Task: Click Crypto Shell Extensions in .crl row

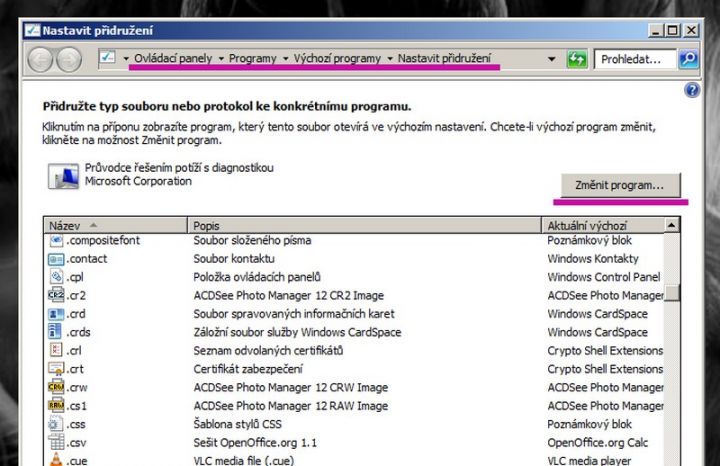Action: (x=605, y=350)
